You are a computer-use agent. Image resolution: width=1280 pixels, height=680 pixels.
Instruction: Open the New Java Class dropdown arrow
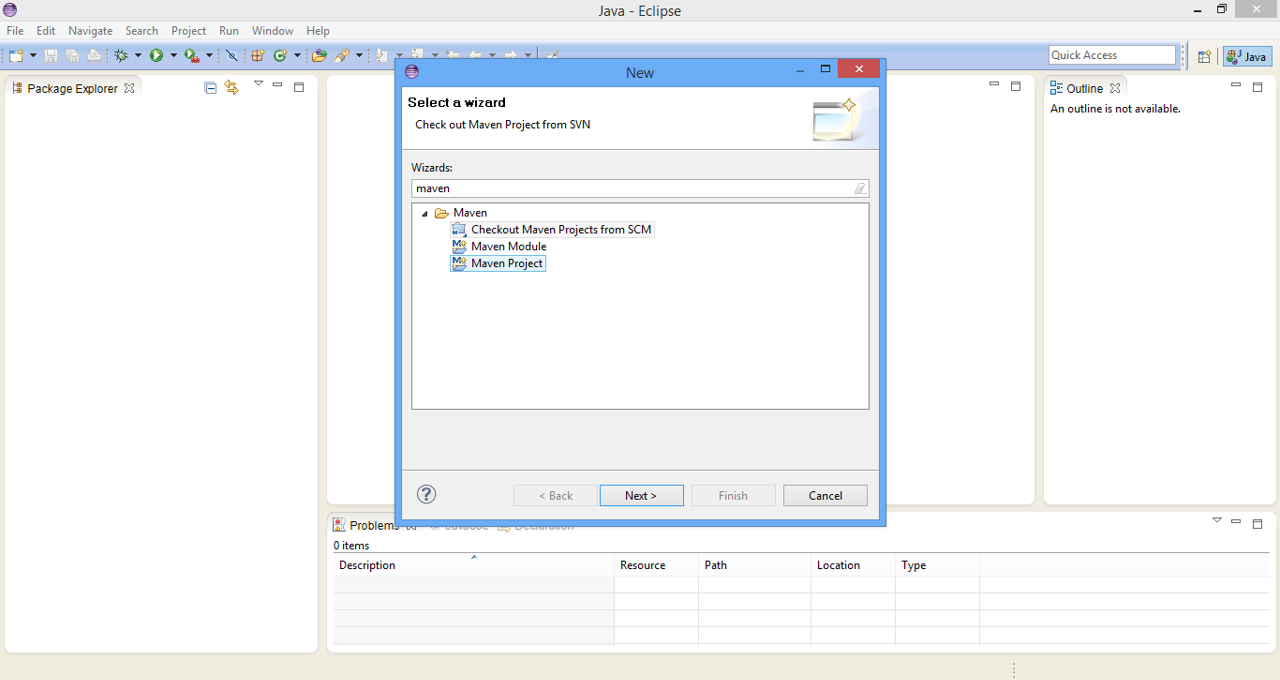pos(297,56)
